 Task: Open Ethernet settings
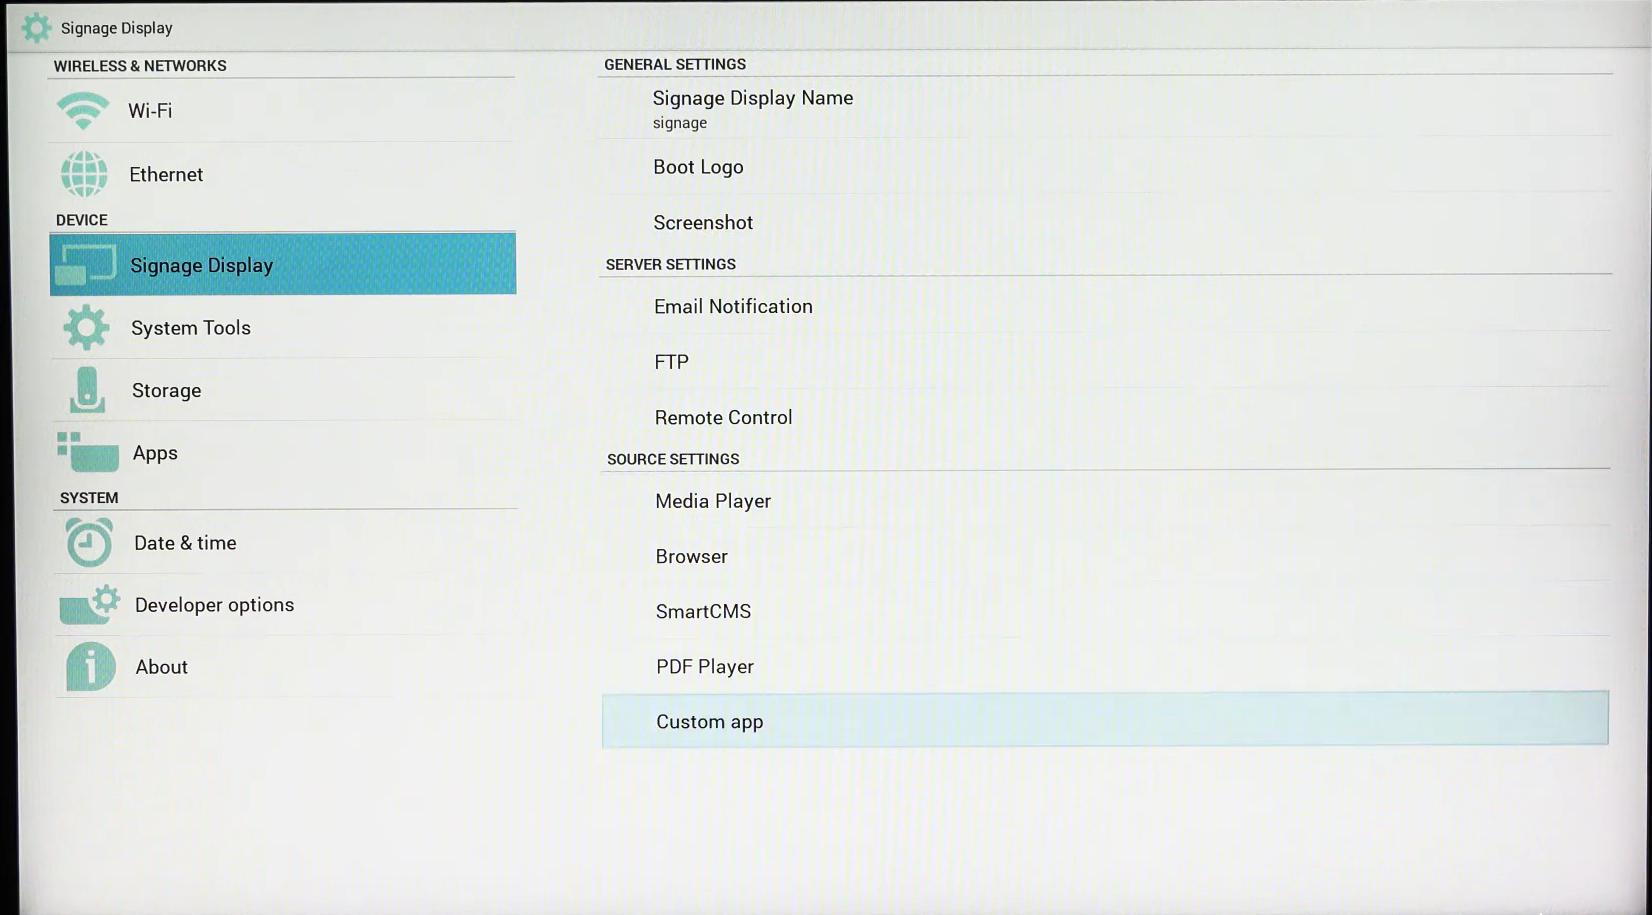coord(282,174)
